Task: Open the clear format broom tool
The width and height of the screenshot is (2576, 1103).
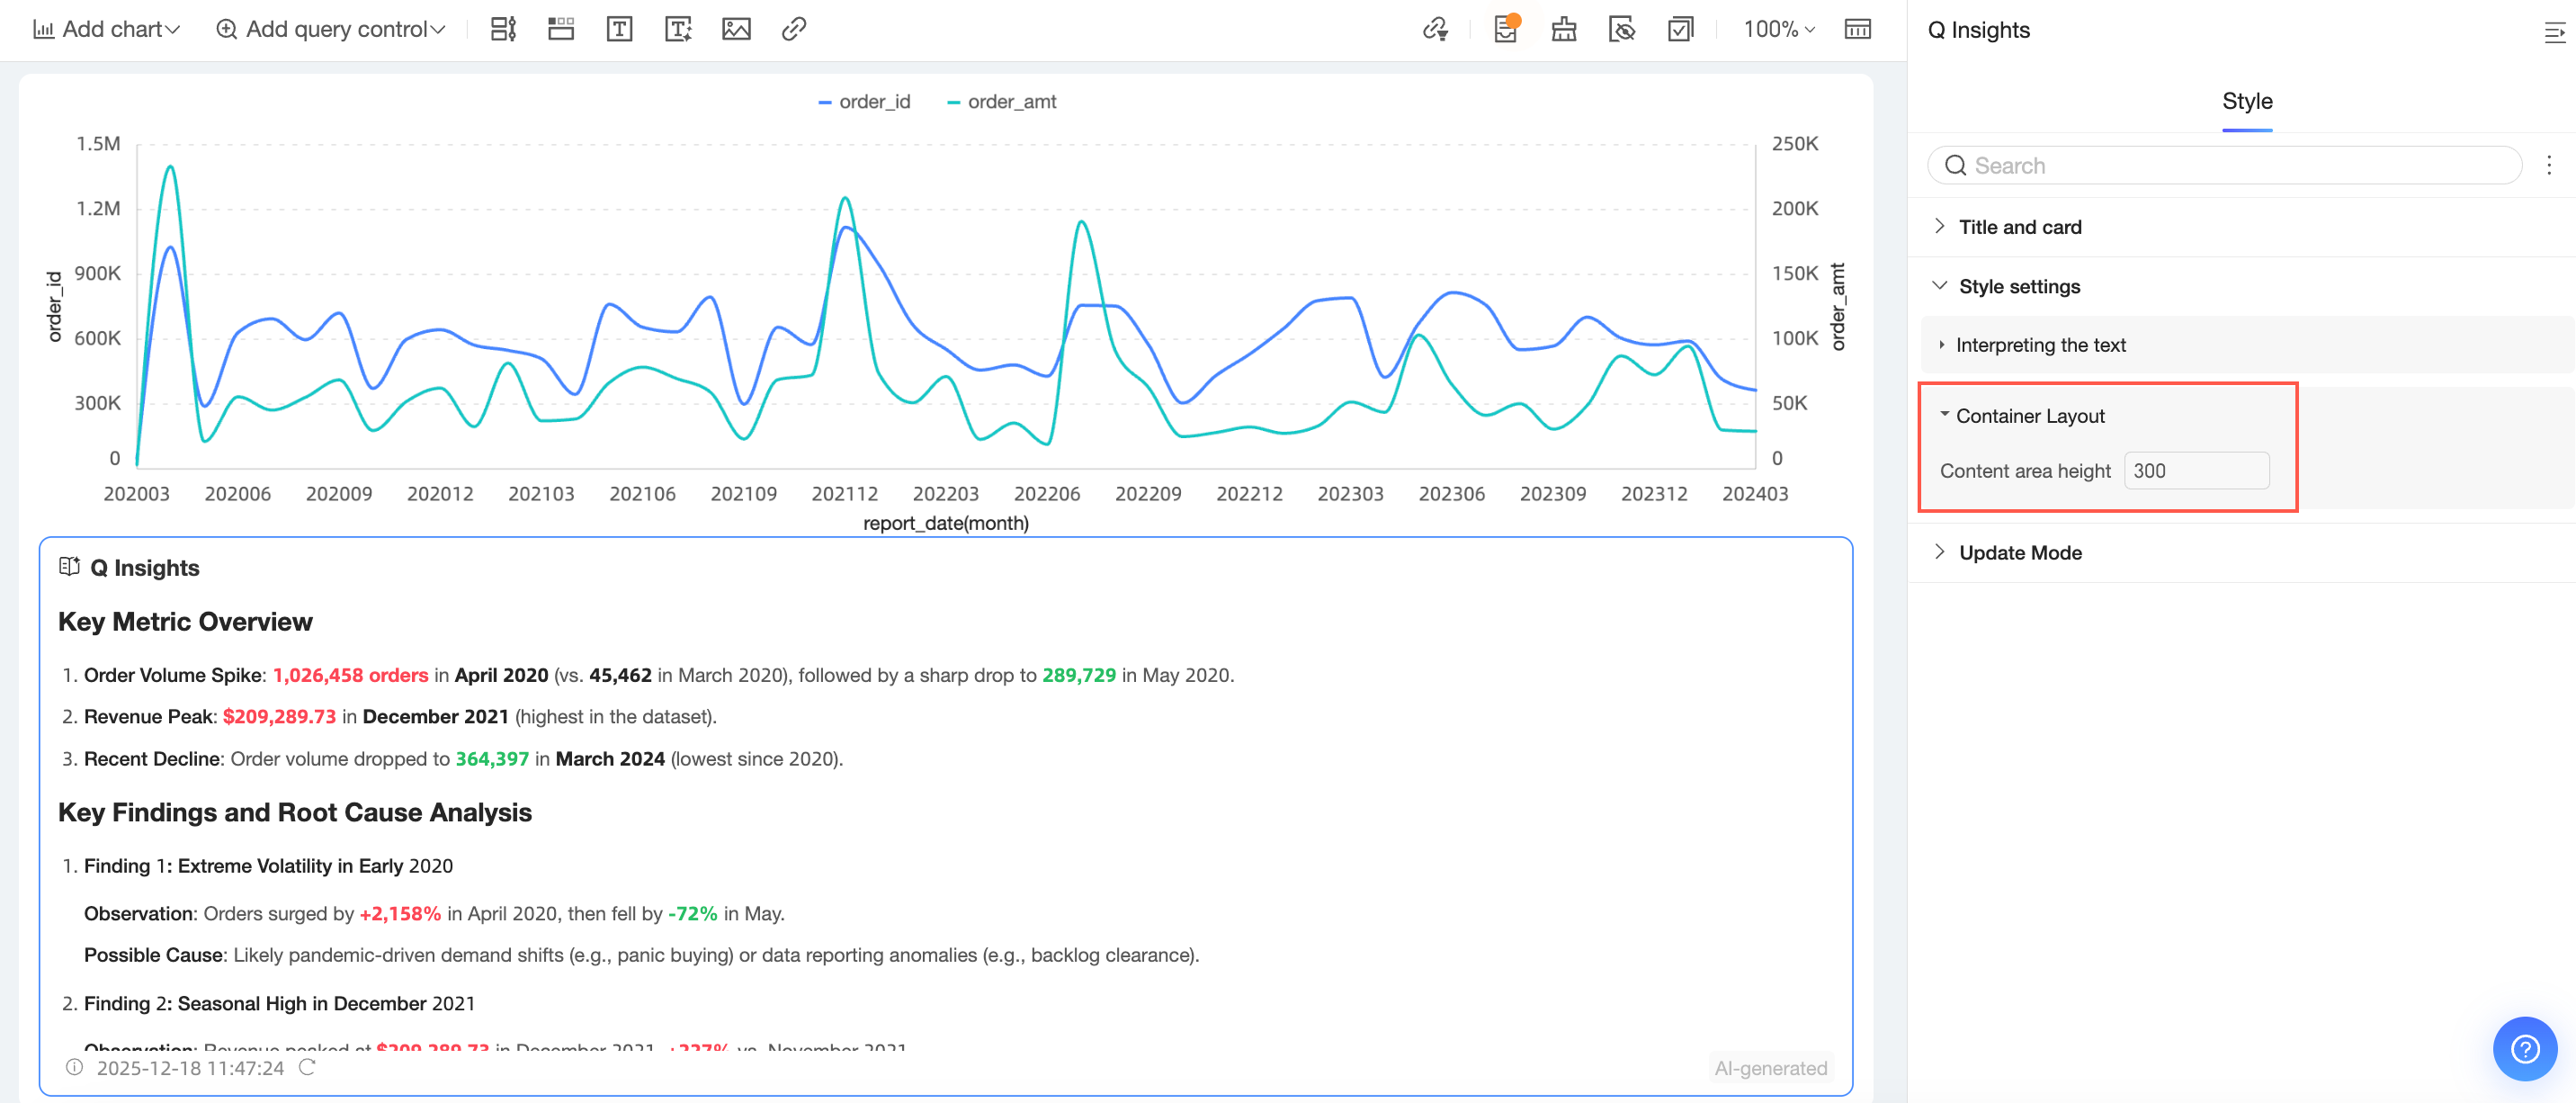Action: 1564,29
